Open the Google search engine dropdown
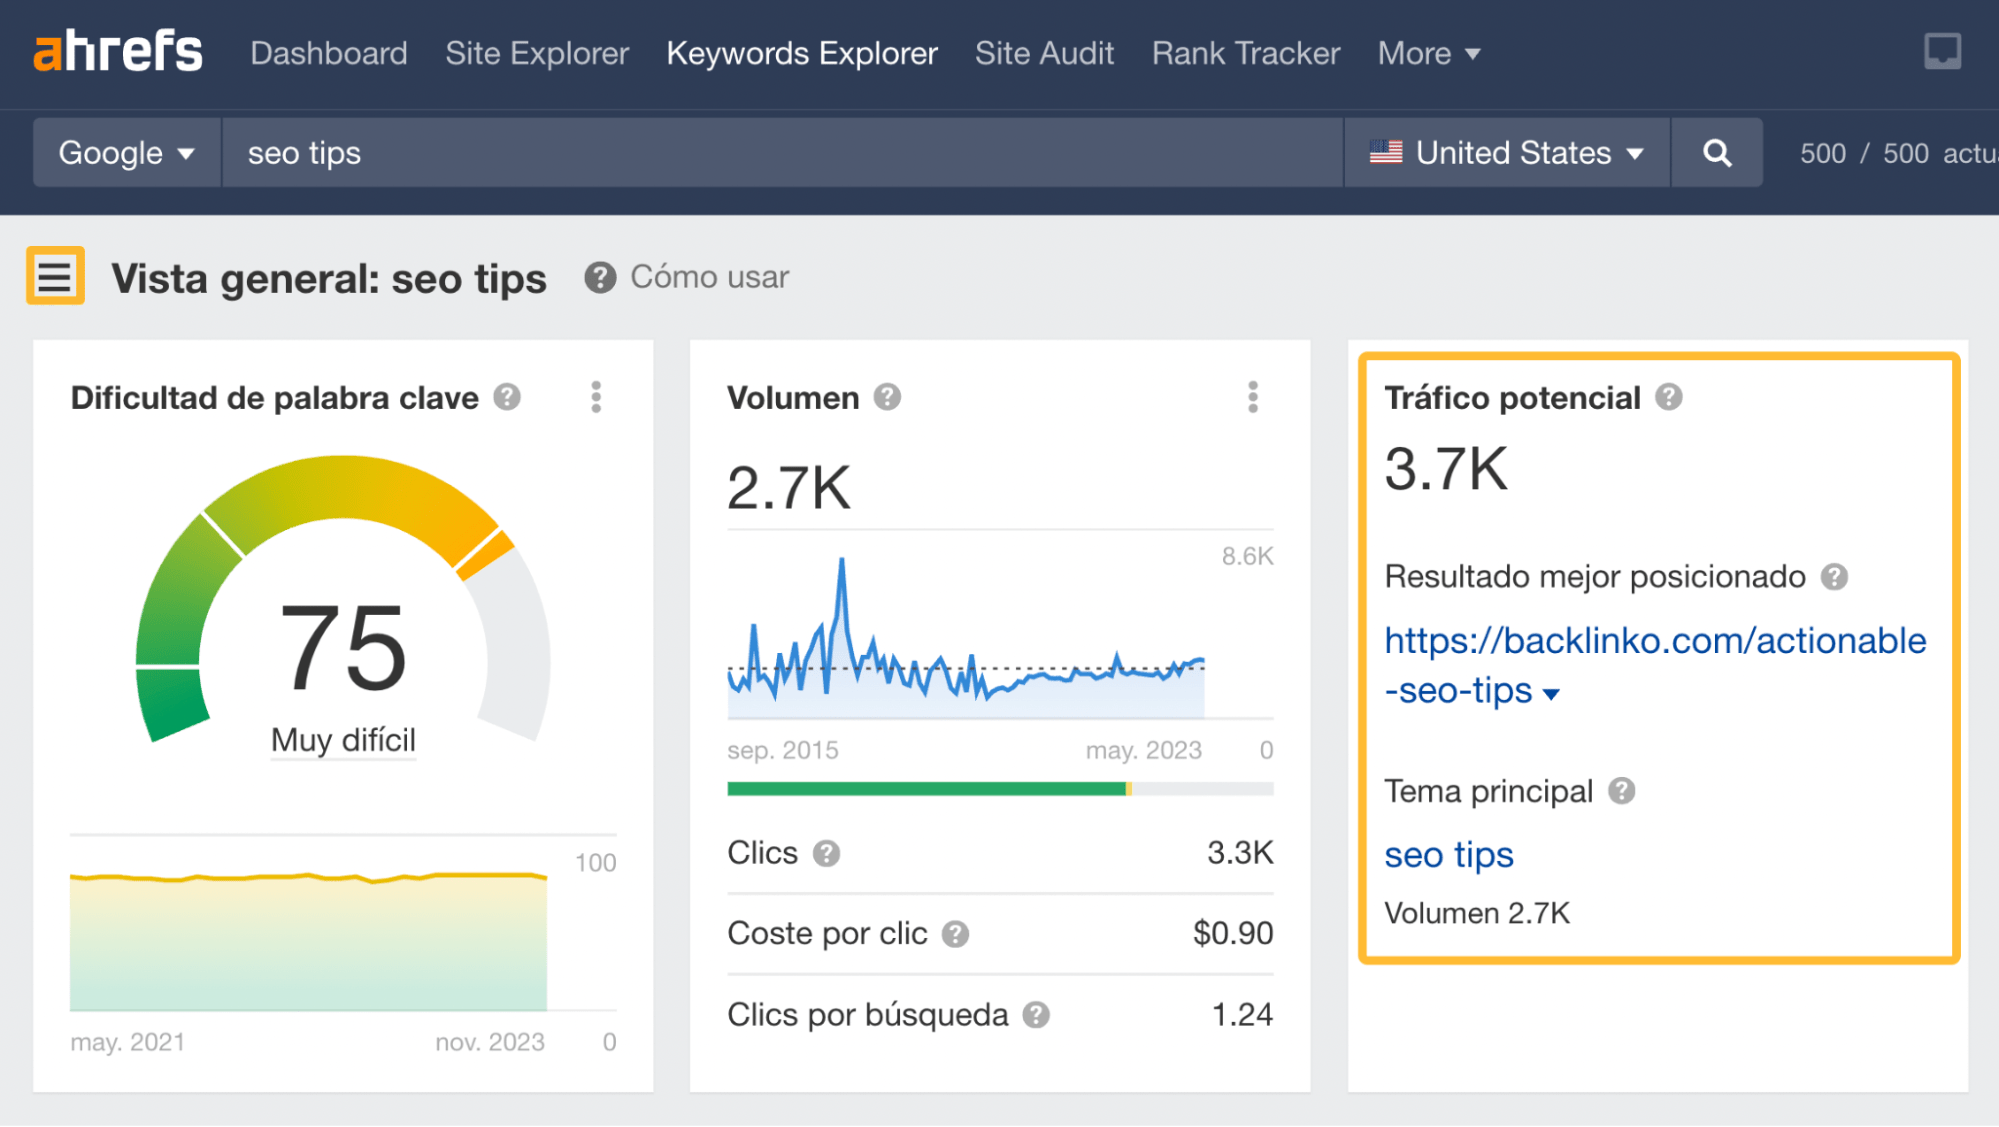 pyautogui.click(x=125, y=152)
